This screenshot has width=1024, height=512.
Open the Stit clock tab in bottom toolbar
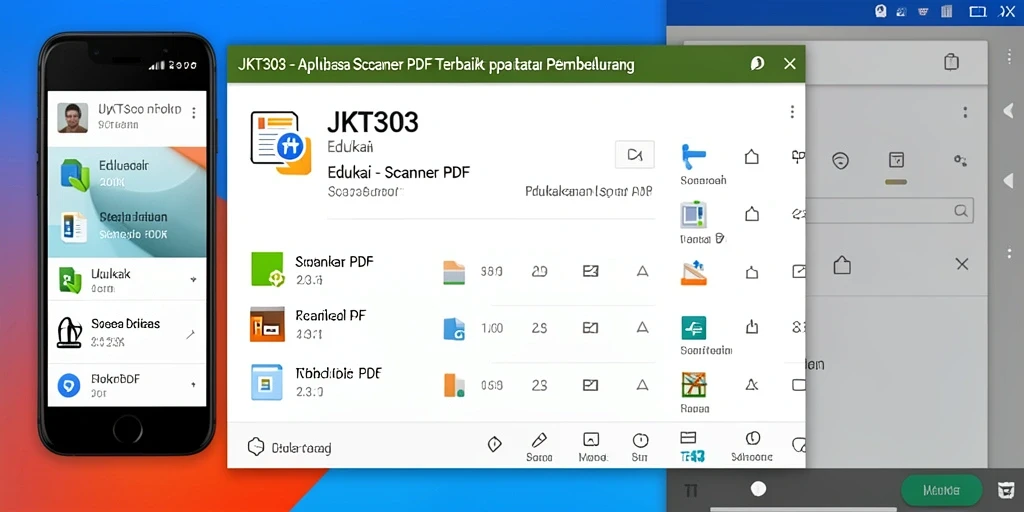click(x=640, y=446)
